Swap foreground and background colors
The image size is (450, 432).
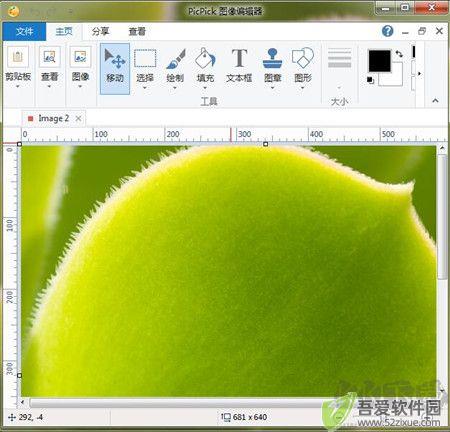[399, 54]
